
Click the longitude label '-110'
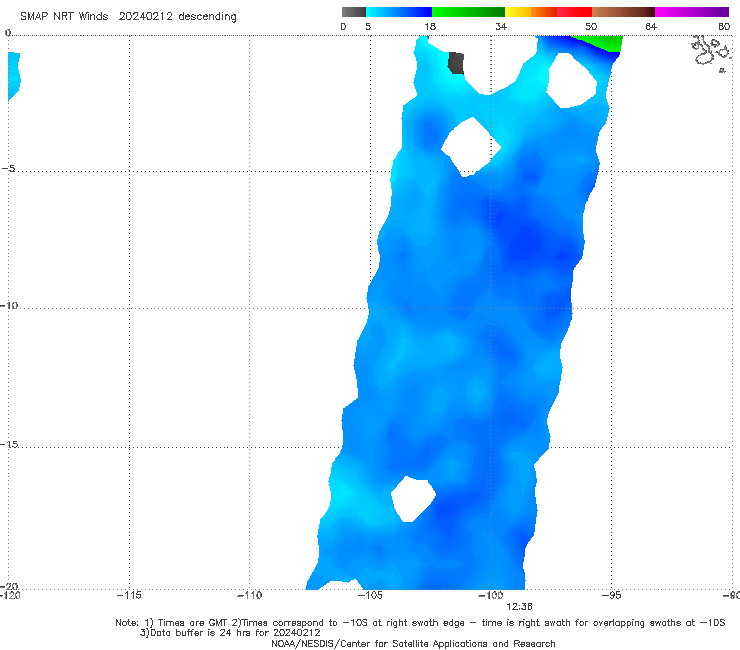[x=249, y=595]
